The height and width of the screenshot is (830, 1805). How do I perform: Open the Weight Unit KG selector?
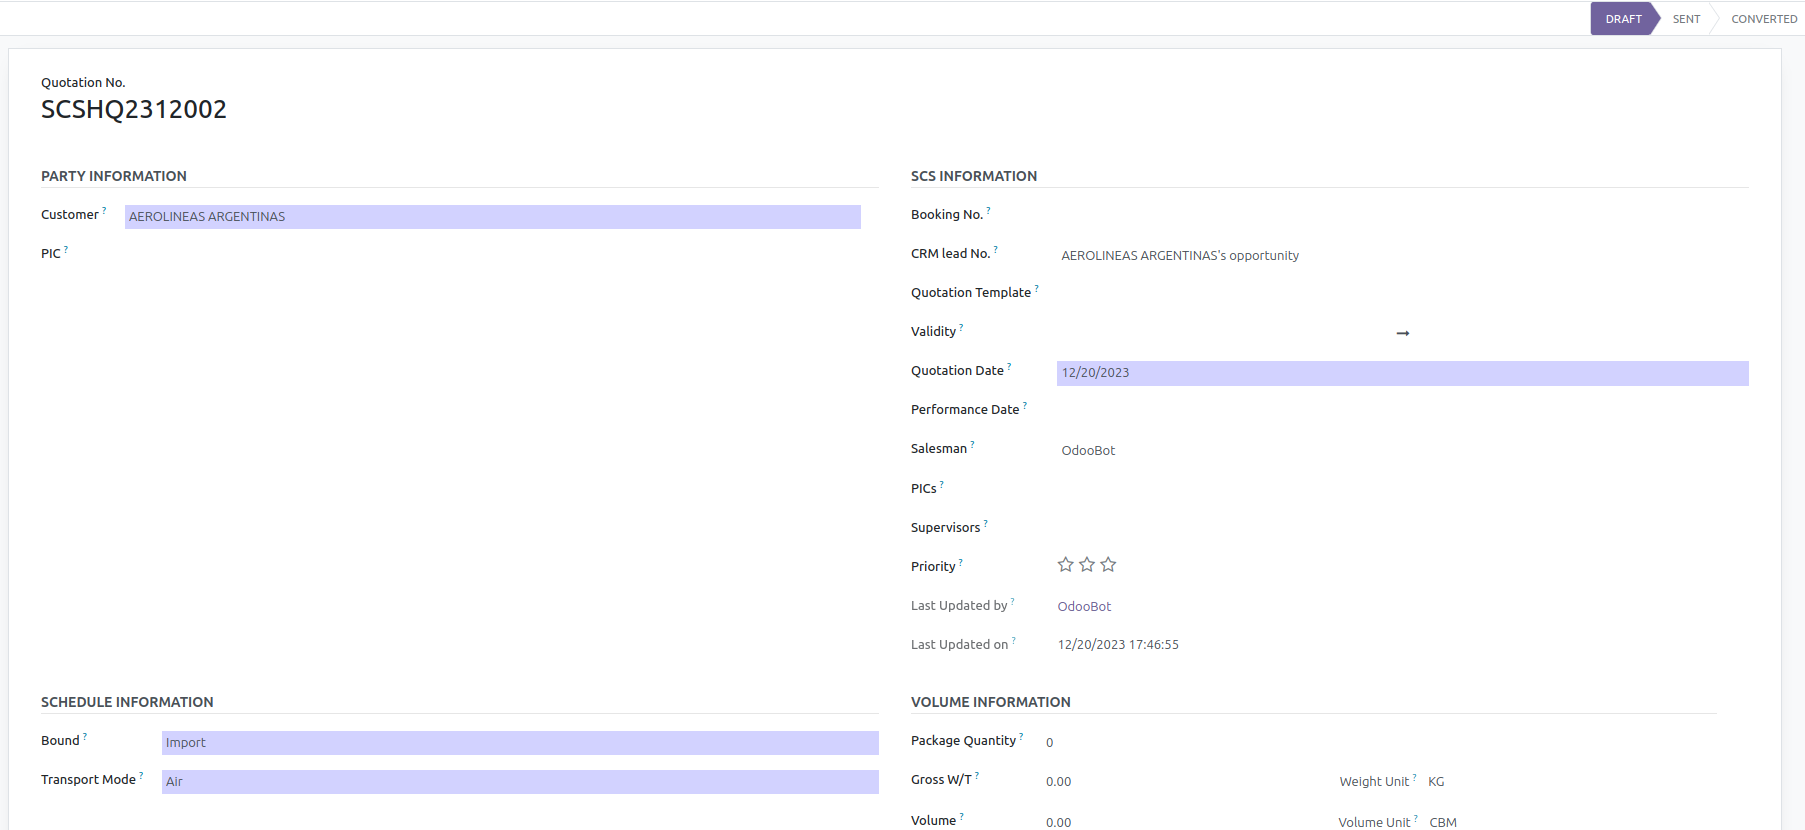point(1436,782)
